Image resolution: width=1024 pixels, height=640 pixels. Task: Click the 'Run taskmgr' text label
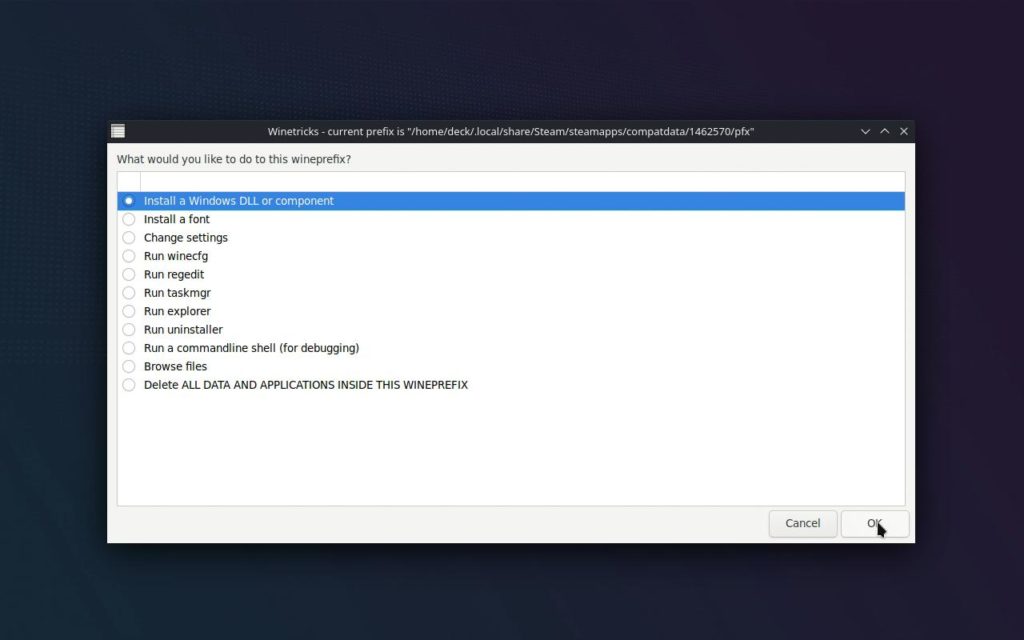[177, 293]
